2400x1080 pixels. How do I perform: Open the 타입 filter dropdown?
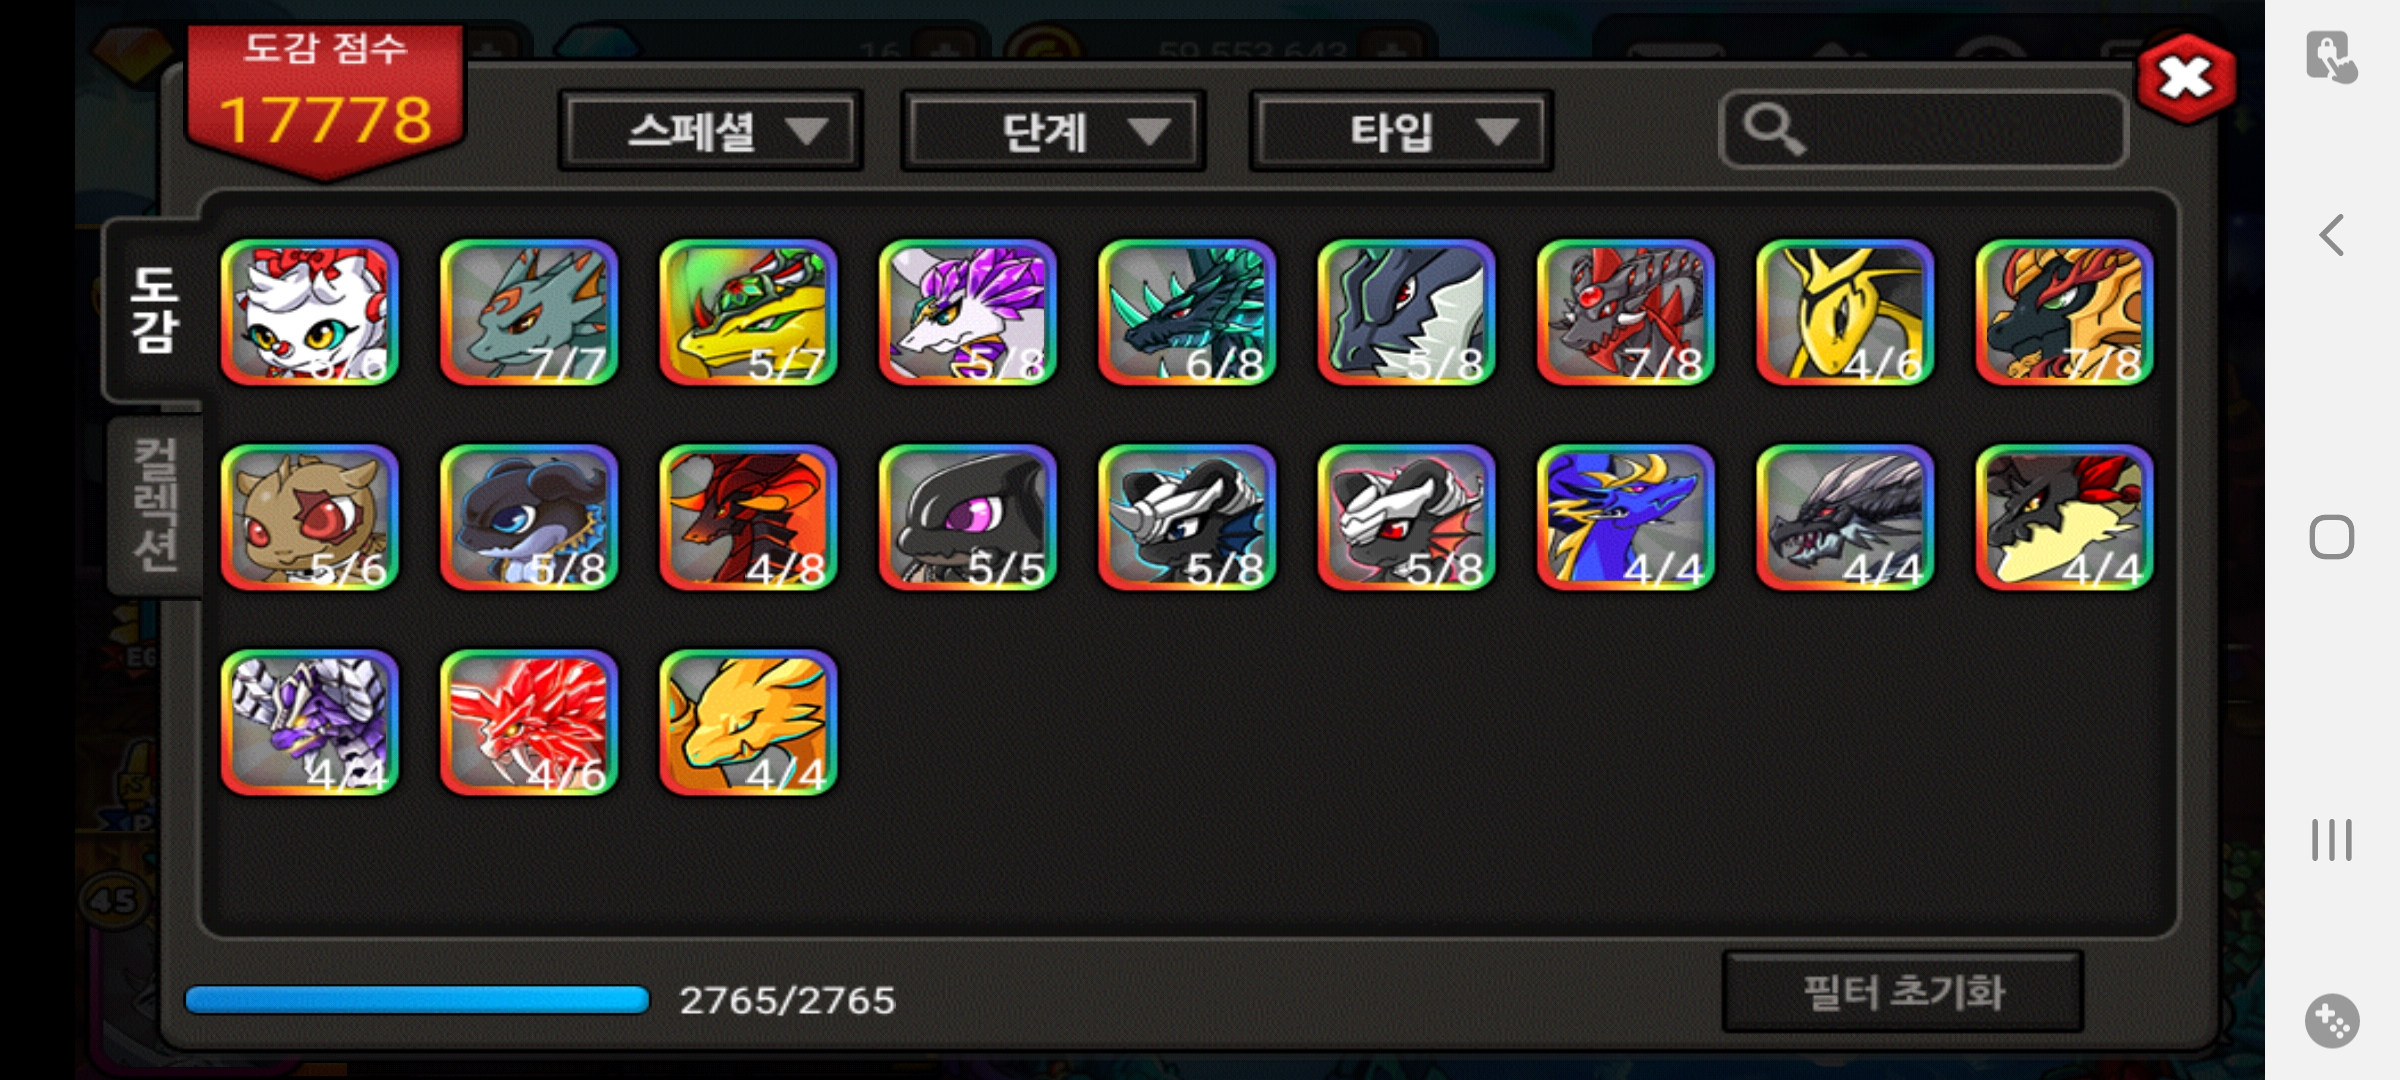click(1401, 131)
